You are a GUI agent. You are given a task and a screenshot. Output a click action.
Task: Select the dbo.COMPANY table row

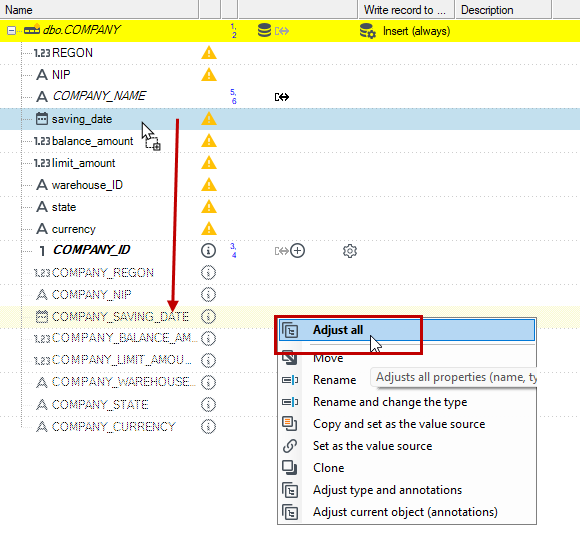pyautogui.click(x=290, y=31)
